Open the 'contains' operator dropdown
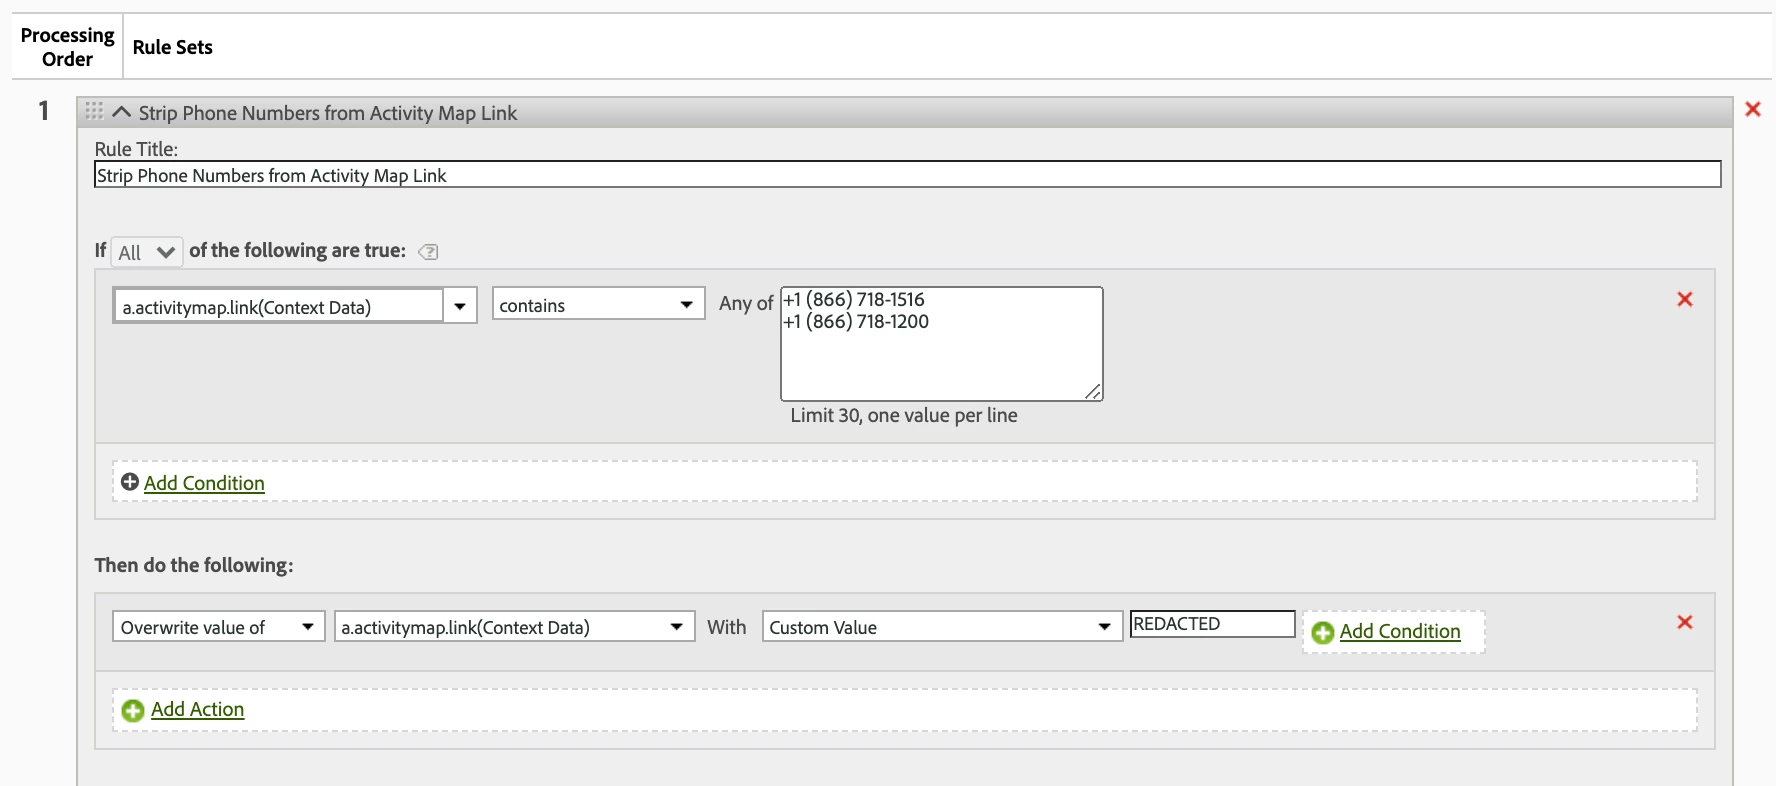Image resolution: width=1776 pixels, height=786 pixels. (598, 305)
